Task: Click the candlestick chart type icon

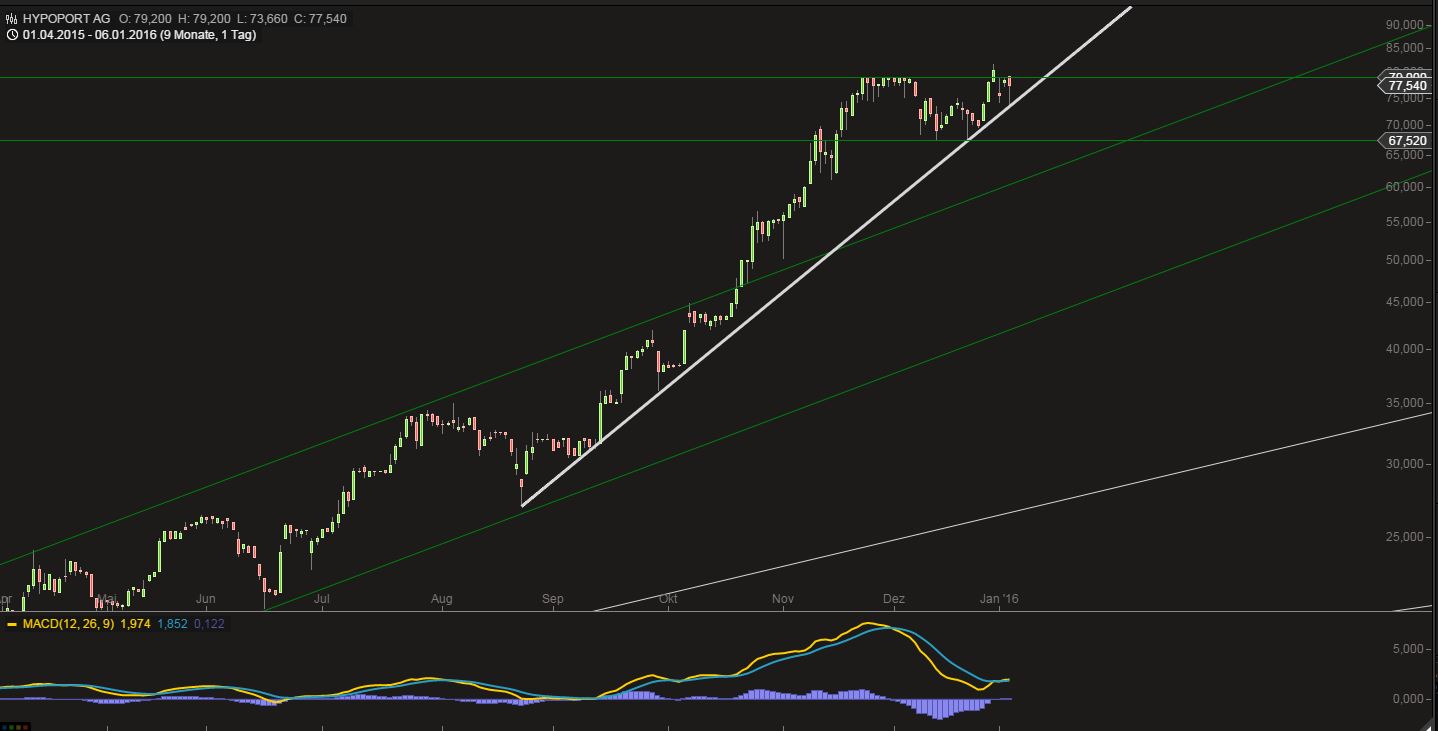Action: tap(11, 19)
